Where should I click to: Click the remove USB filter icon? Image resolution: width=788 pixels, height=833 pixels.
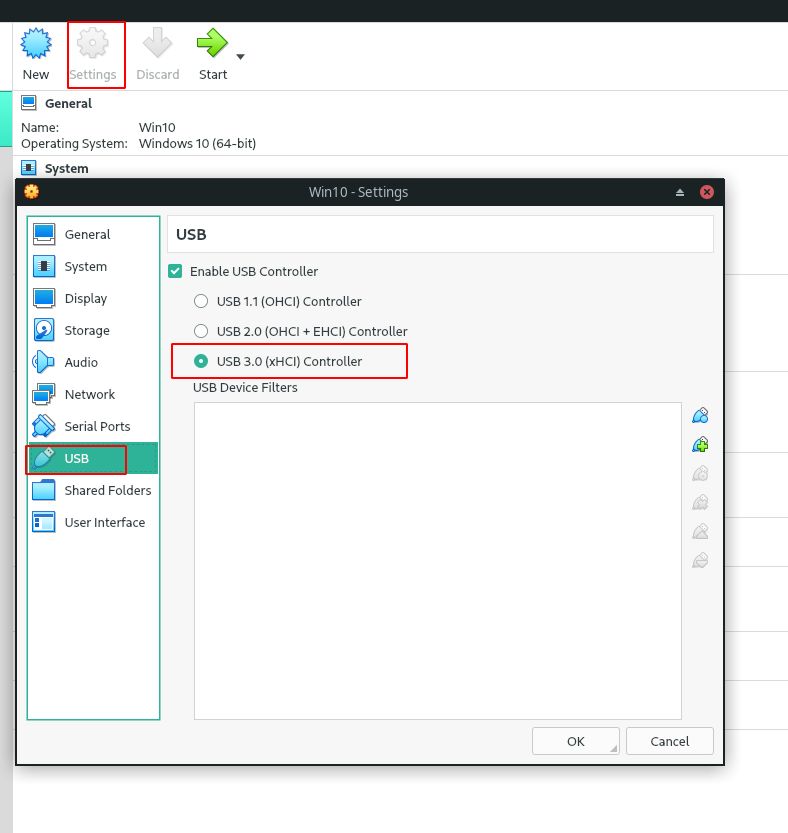[x=700, y=503]
